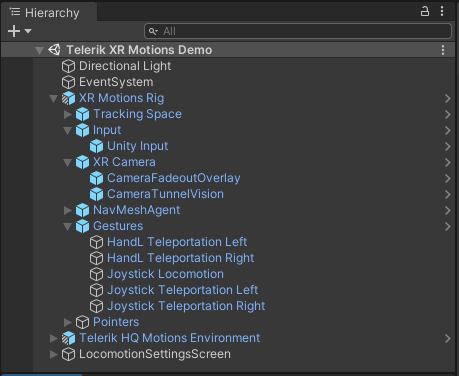Collapse the XR Motions Rig node

53,98
